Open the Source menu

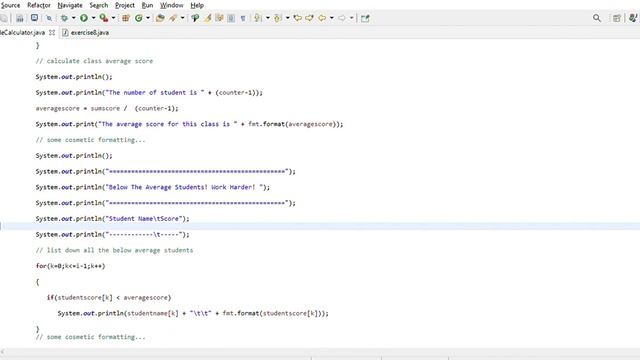[10, 5]
